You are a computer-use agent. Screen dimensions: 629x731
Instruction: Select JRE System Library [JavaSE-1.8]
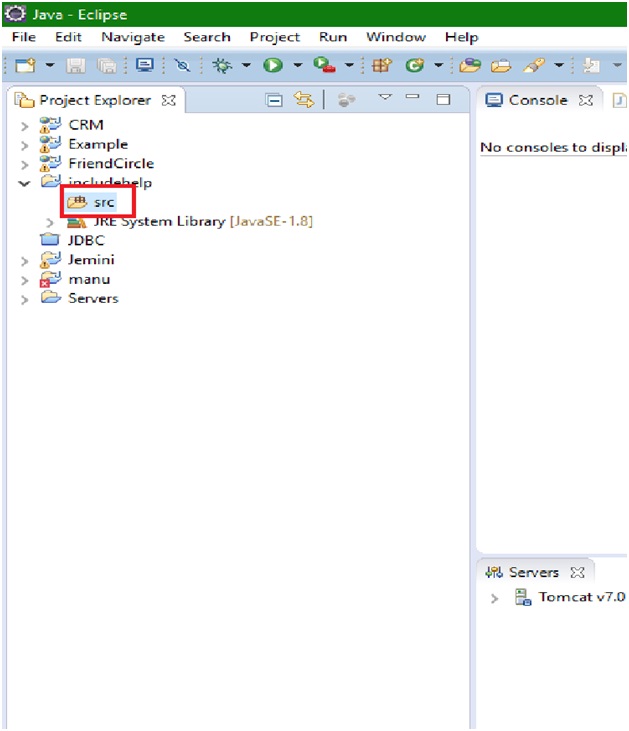click(x=190, y=221)
